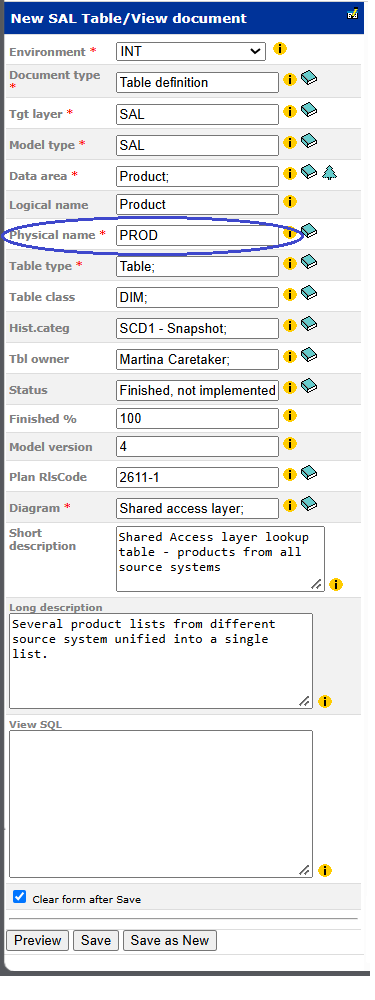Click the Hist.categ field with SCD1 - Snapshot;
The width and height of the screenshot is (375, 1000).
coord(197,328)
